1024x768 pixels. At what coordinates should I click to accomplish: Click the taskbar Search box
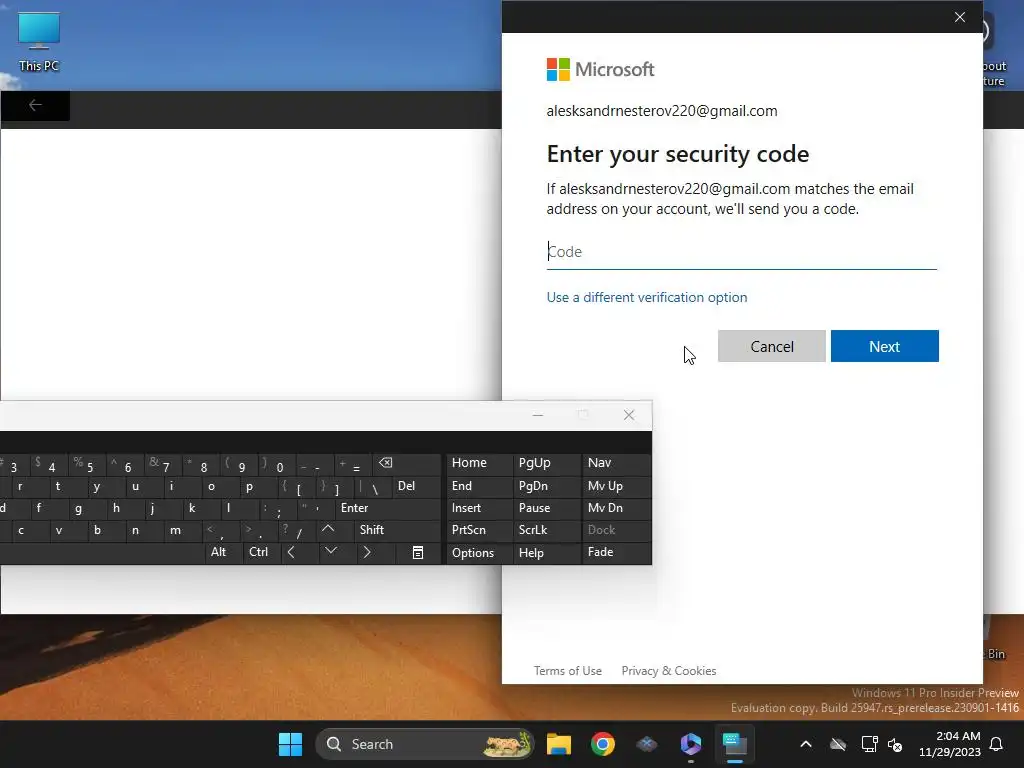425,744
